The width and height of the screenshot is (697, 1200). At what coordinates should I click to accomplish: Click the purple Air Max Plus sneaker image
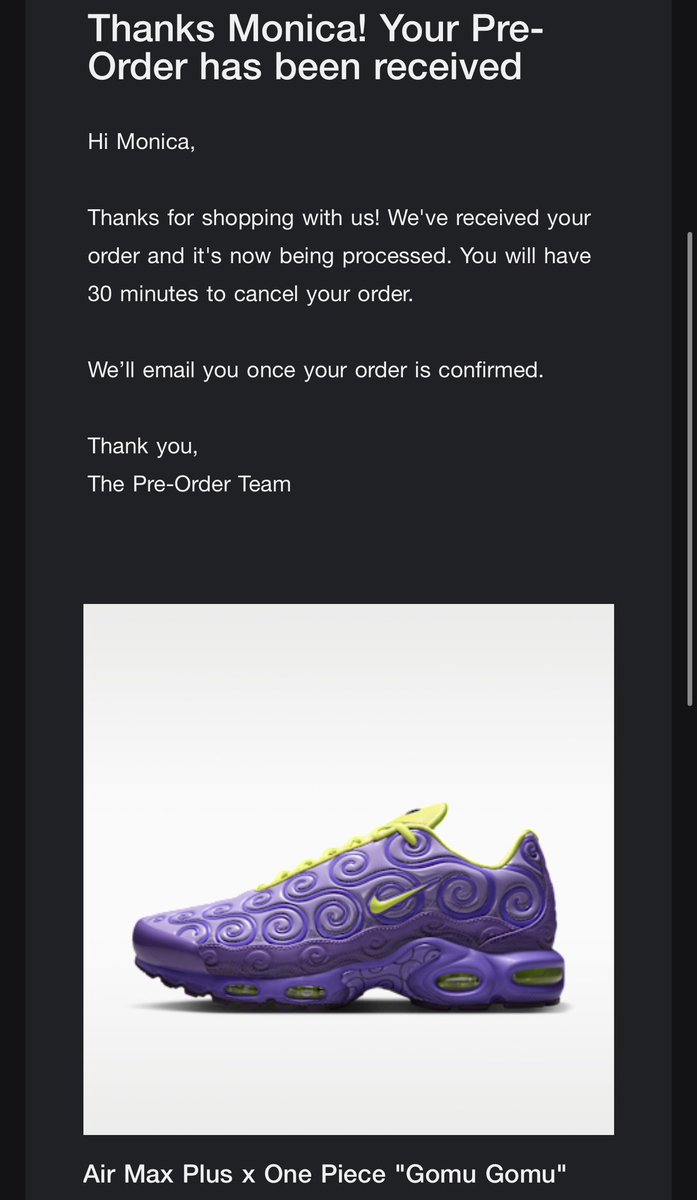tap(348, 870)
